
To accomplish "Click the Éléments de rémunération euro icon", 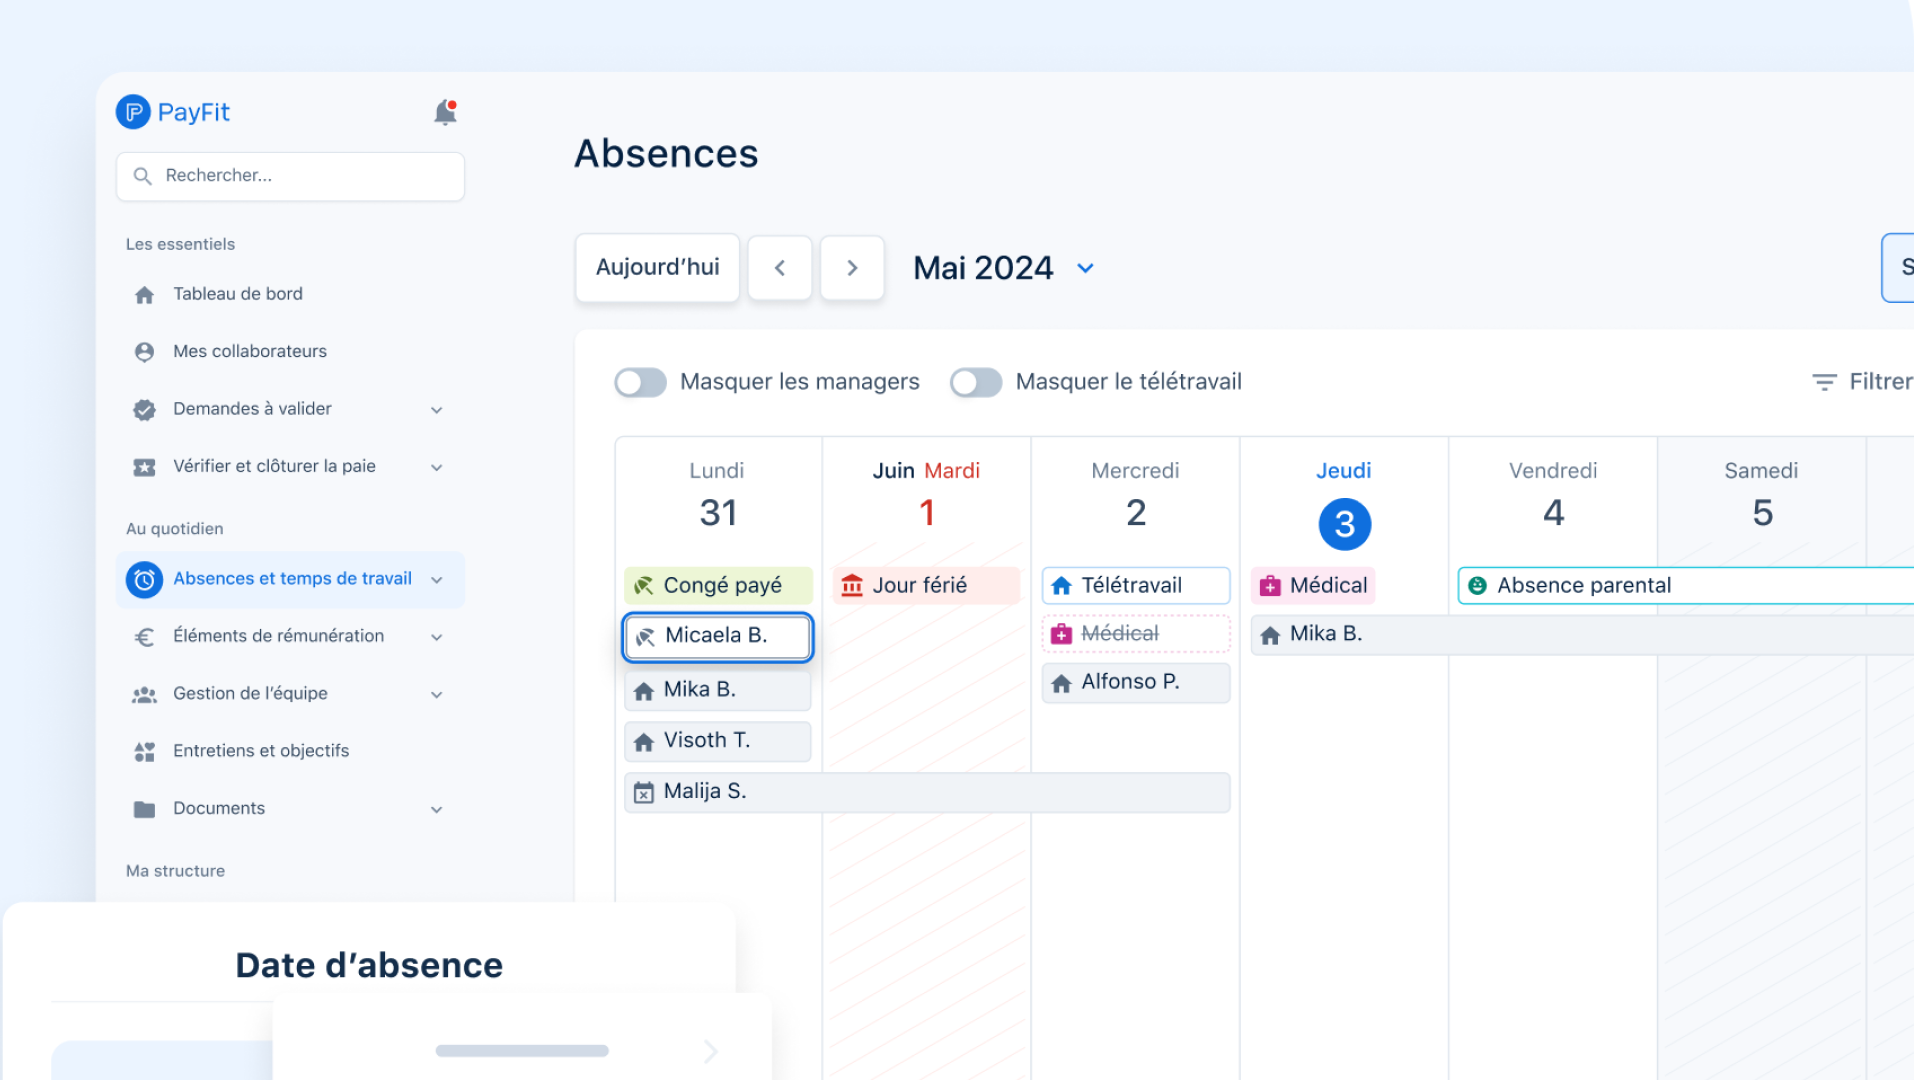I will click(144, 636).
